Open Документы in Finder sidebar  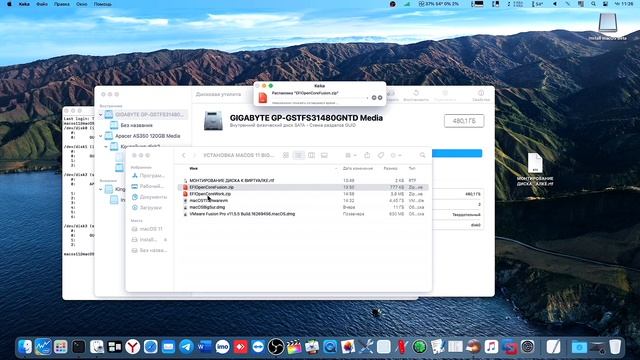149,197
